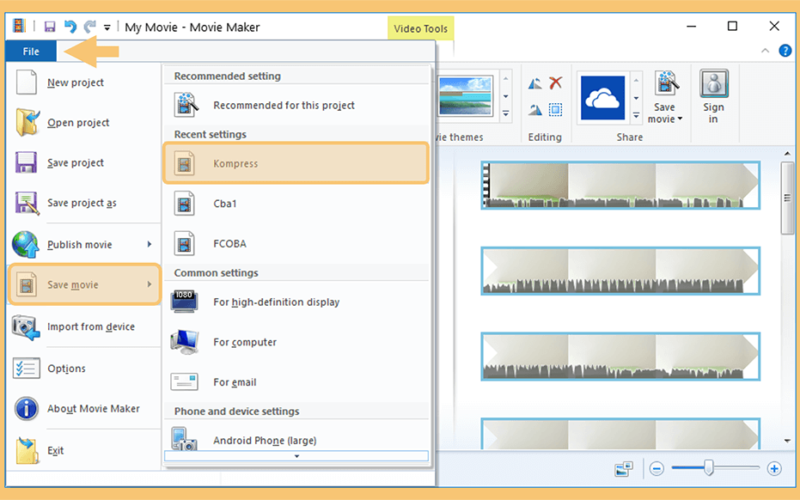Select the second video clip strip in storyboard
The image size is (800, 500).
(620, 271)
